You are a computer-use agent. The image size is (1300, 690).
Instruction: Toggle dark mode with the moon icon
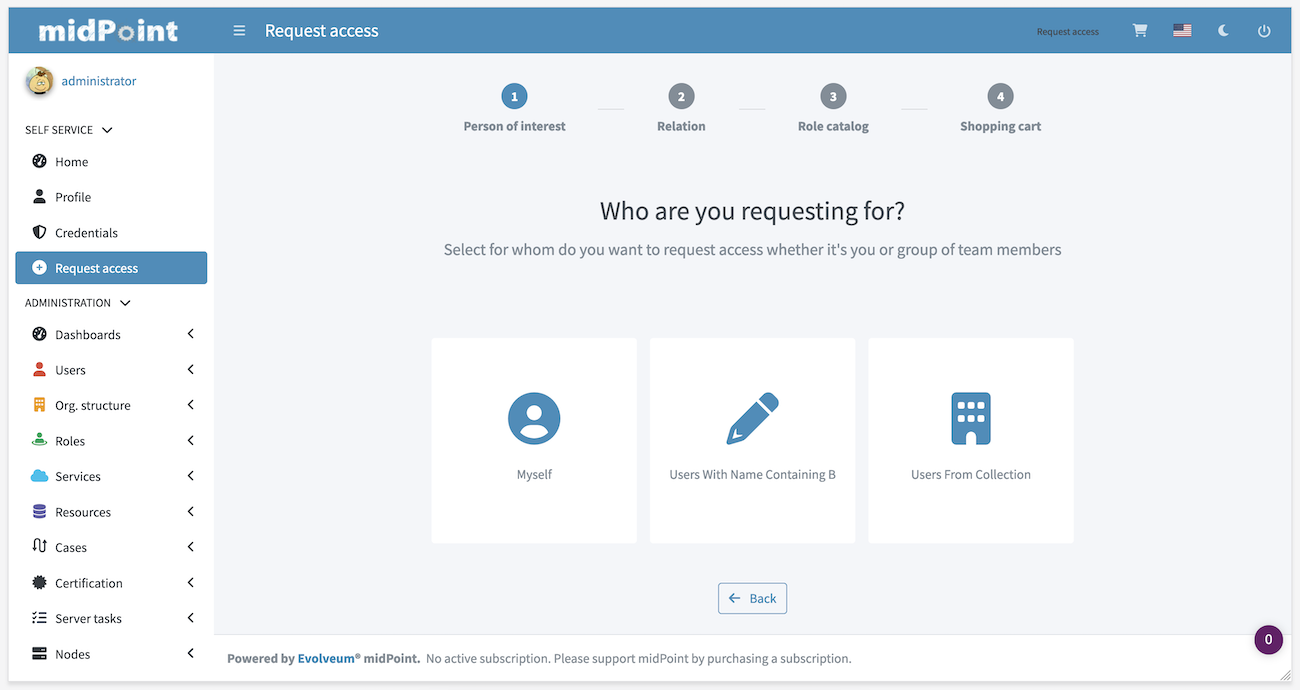tap(1223, 31)
